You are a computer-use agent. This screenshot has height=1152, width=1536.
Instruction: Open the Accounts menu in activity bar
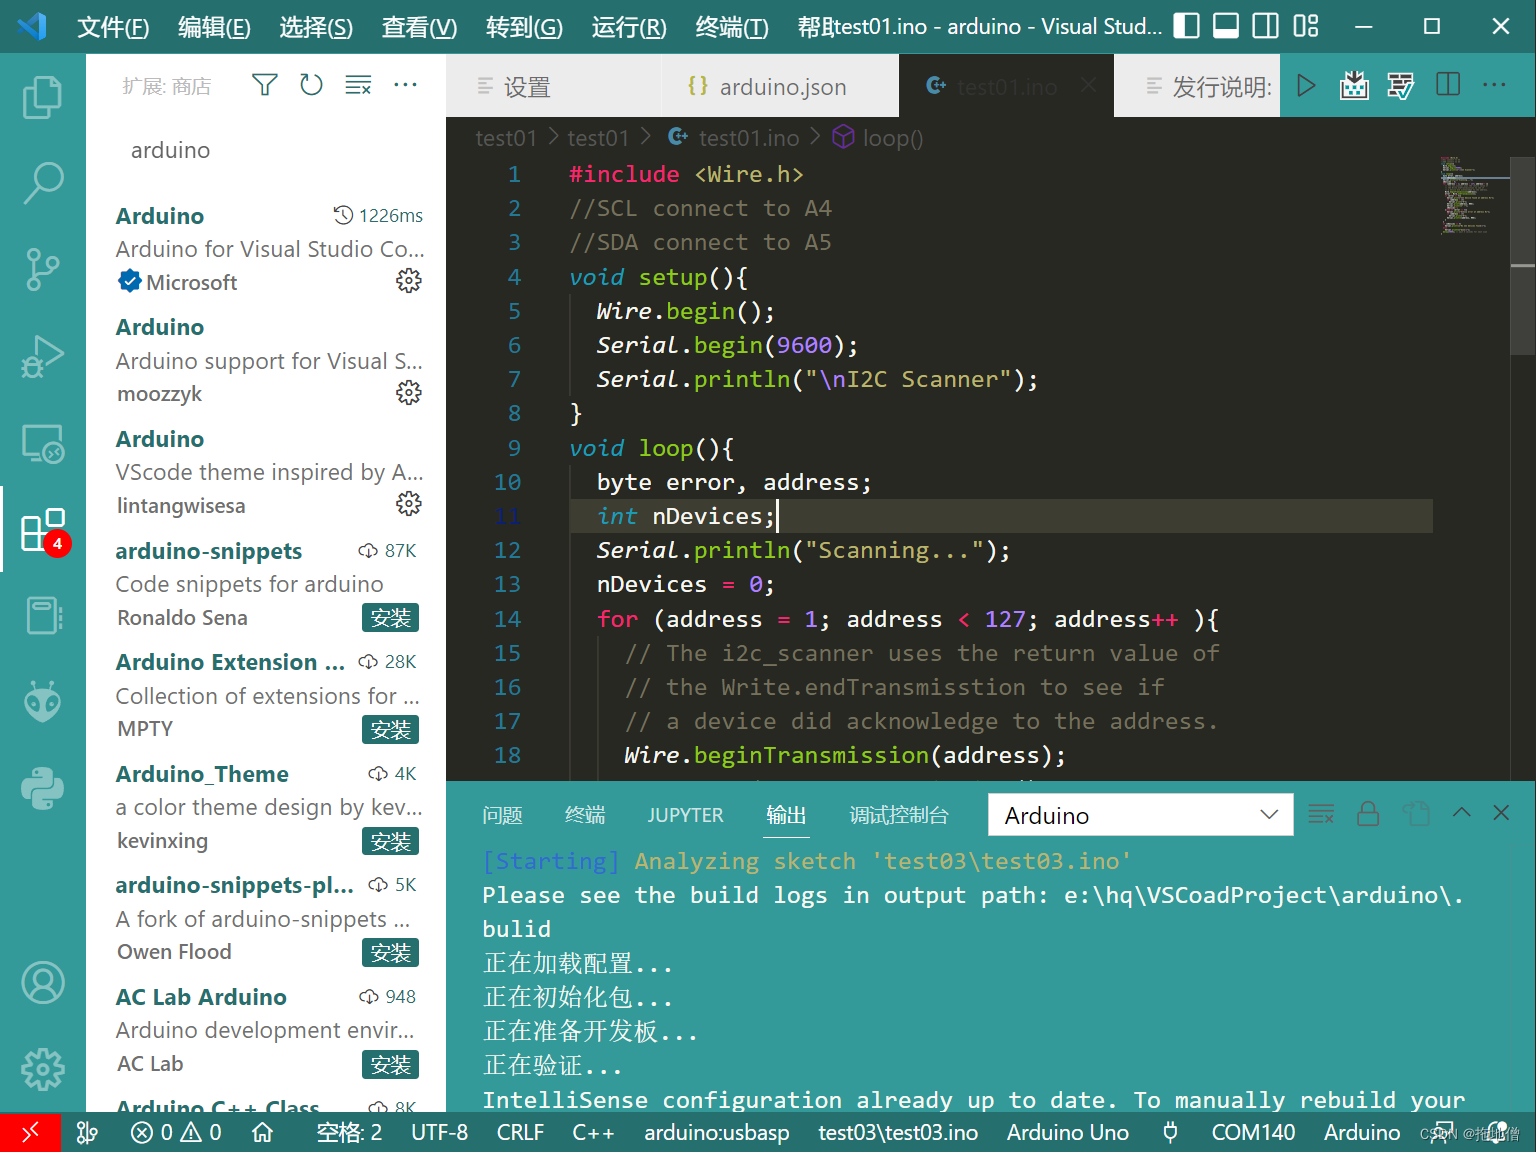pos(42,983)
